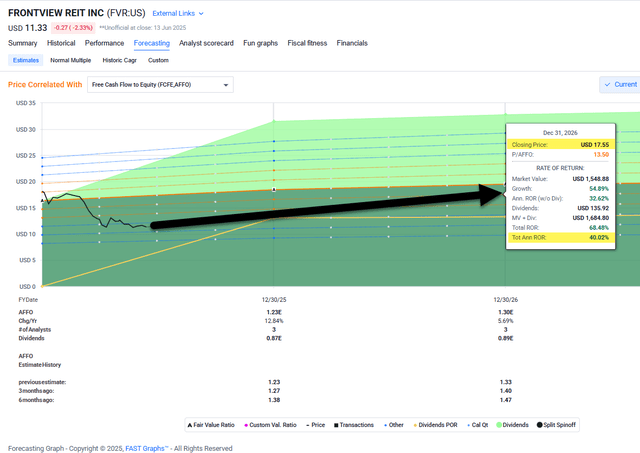Click the 3 months ago 1.40 value
The height and width of the screenshot is (453, 640).
(x=505, y=391)
